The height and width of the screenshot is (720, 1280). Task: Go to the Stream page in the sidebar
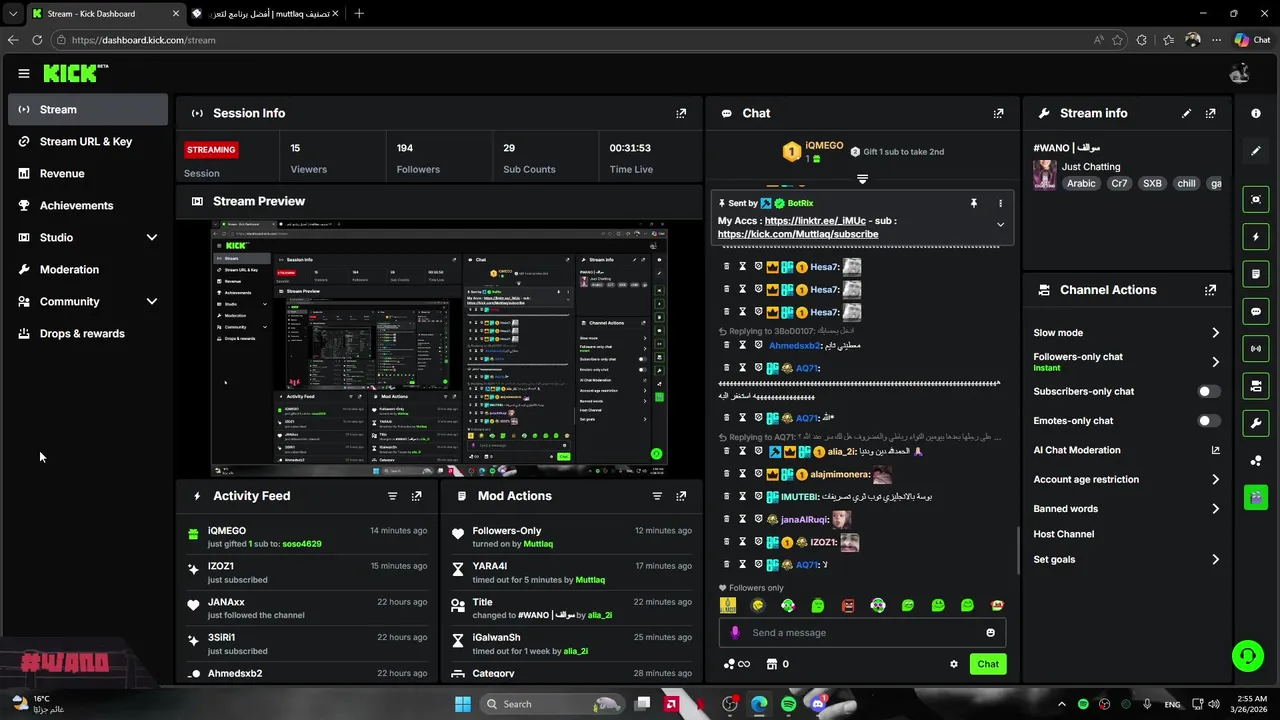pyautogui.click(x=88, y=110)
